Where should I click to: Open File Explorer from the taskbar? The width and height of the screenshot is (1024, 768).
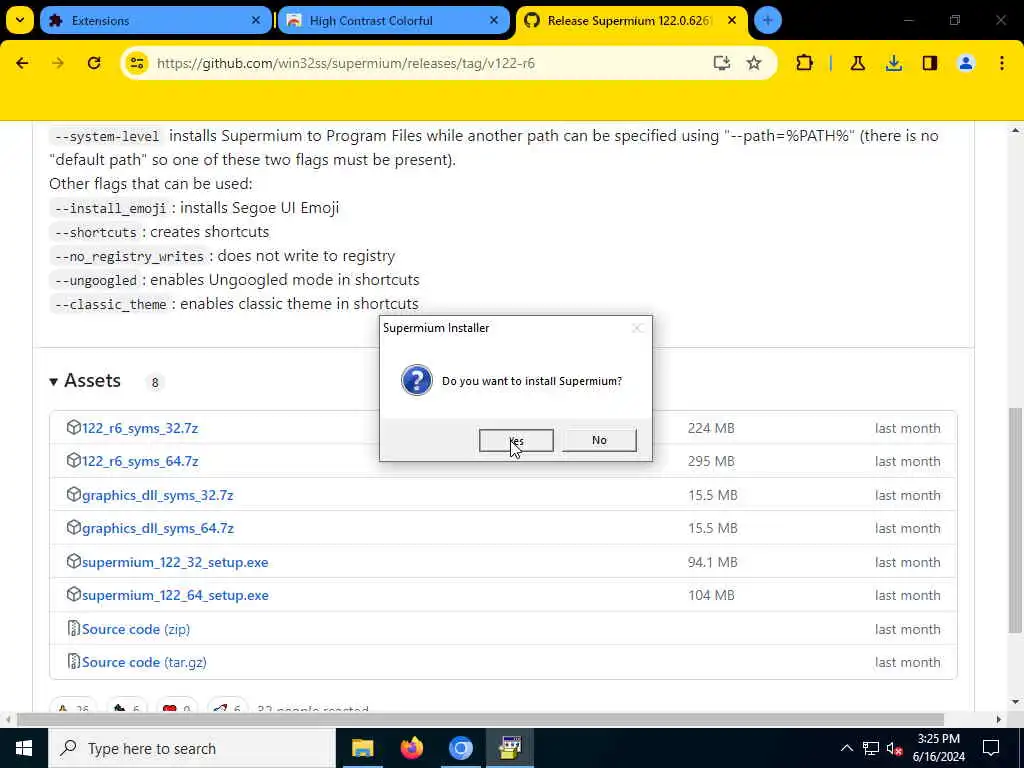click(362, 748)
